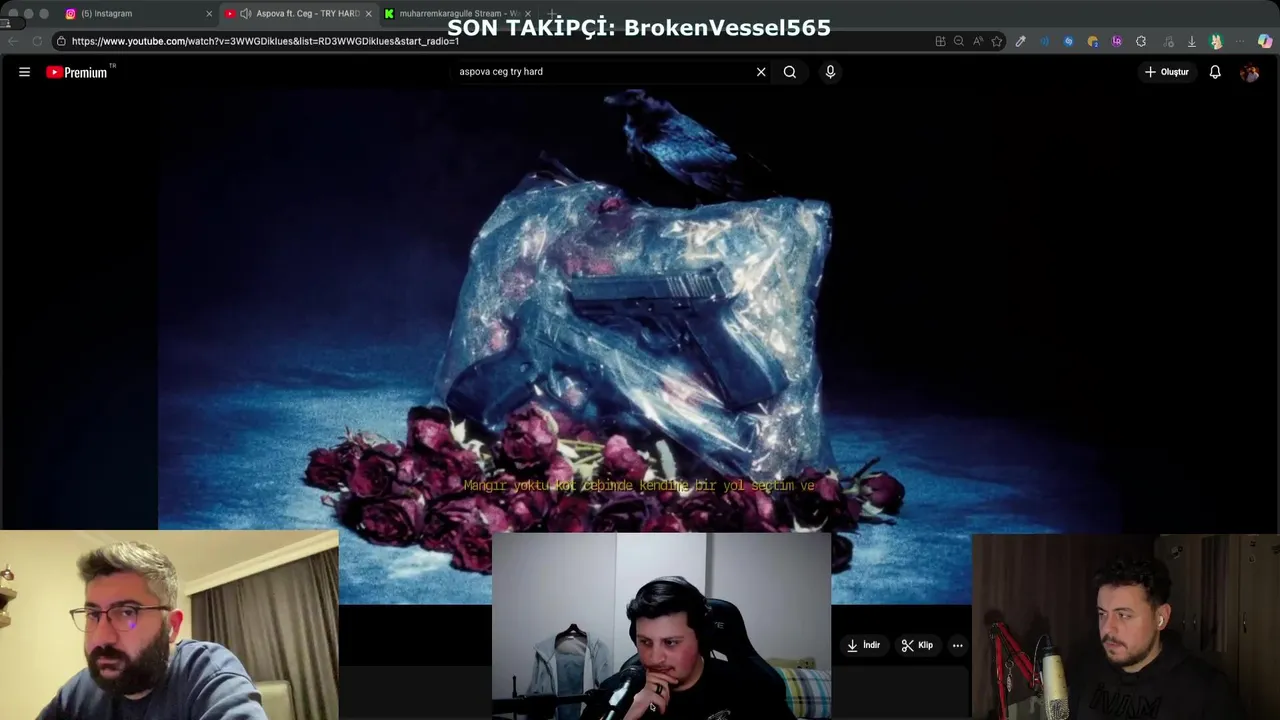View site info lock icon
Screen dimensions: 1280x720
[61, 41]
